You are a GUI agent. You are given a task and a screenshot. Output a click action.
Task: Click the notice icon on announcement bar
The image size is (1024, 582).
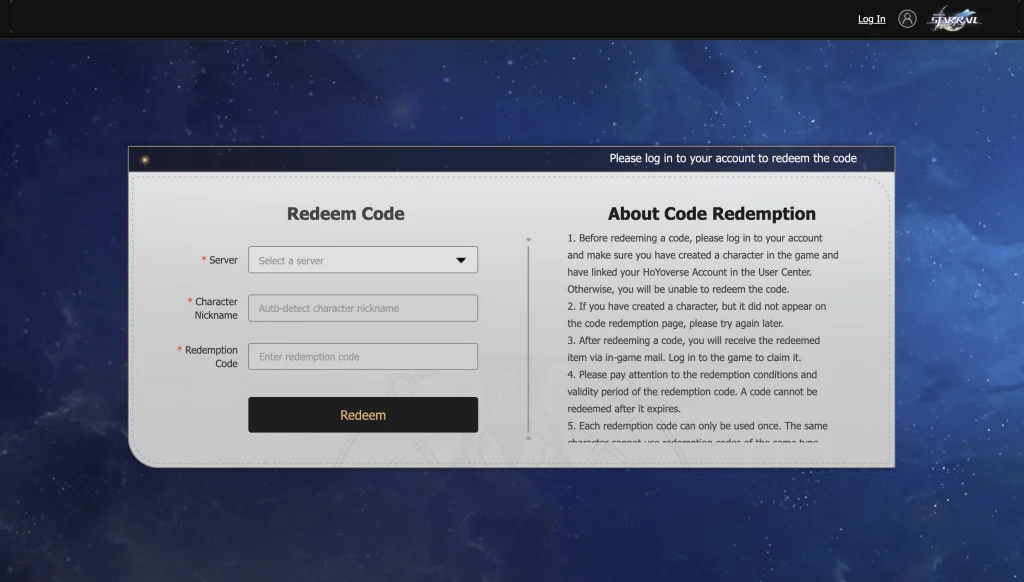click(x=145, y=159)
